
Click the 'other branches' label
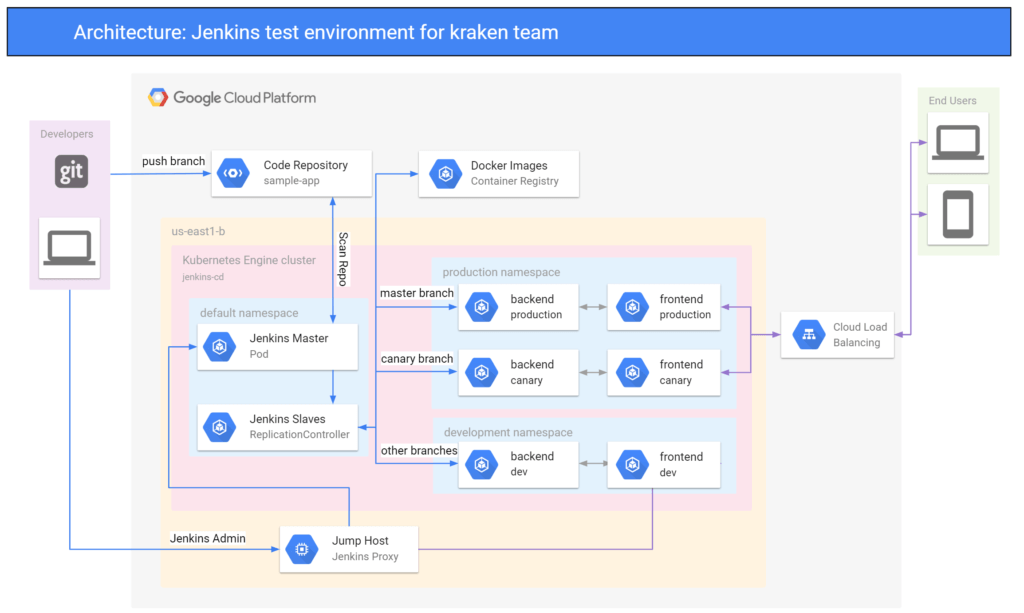(x=419, y=450)
